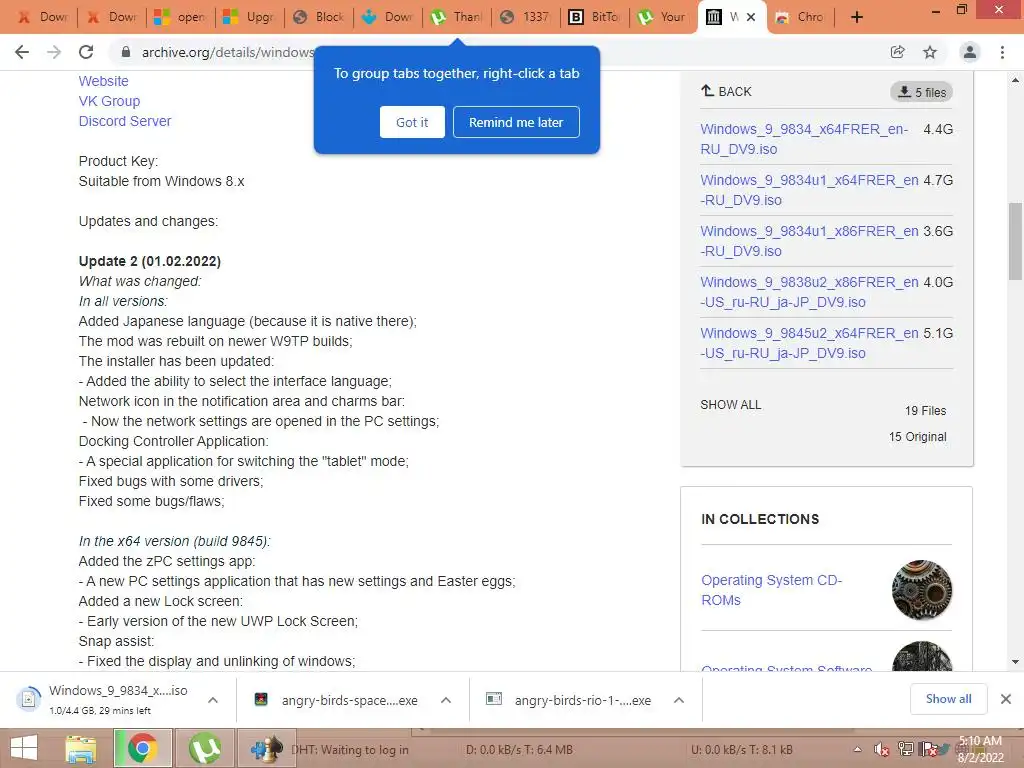Close the downloads bar
Viewport: 1024px width, 768px height.
tap(1006, 699)
